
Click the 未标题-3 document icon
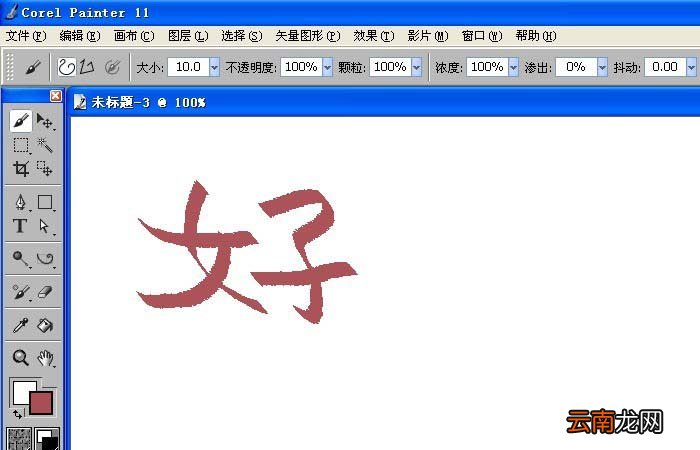(80, 102)
